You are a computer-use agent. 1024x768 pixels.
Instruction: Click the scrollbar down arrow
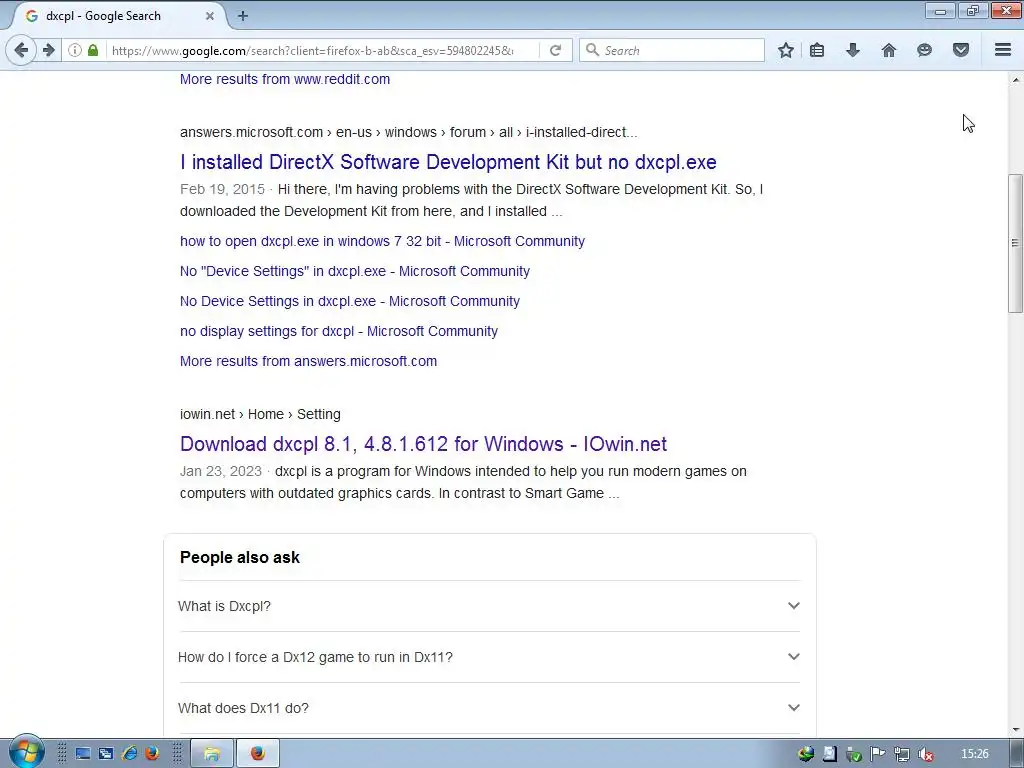point(1015,729)
